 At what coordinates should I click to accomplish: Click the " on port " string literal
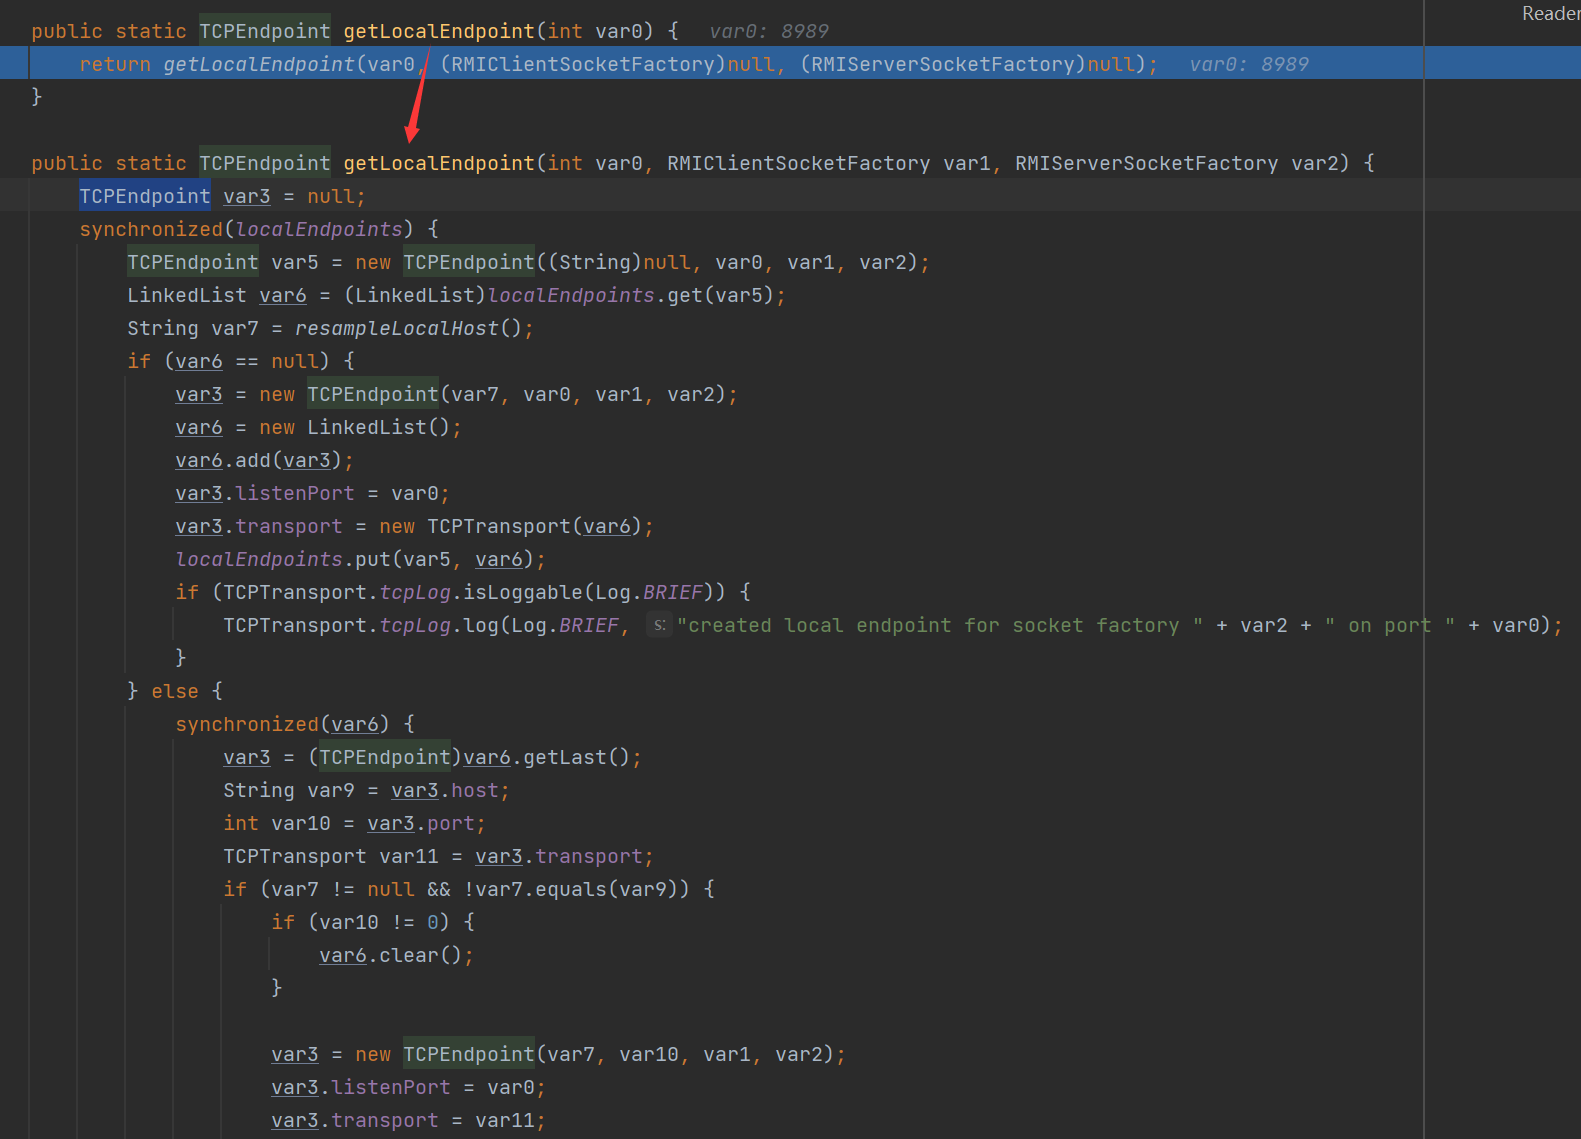[x=1389, y=625]
